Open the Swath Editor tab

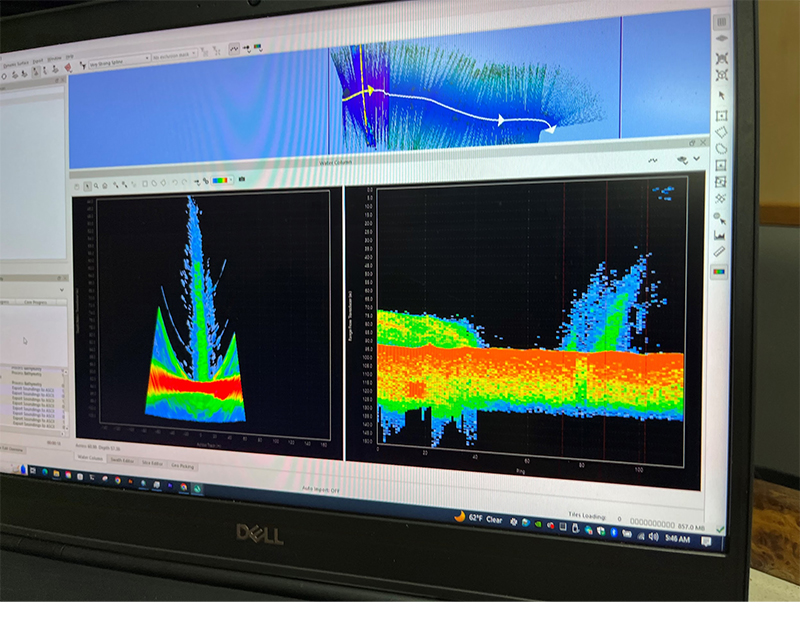click(122, 460)
